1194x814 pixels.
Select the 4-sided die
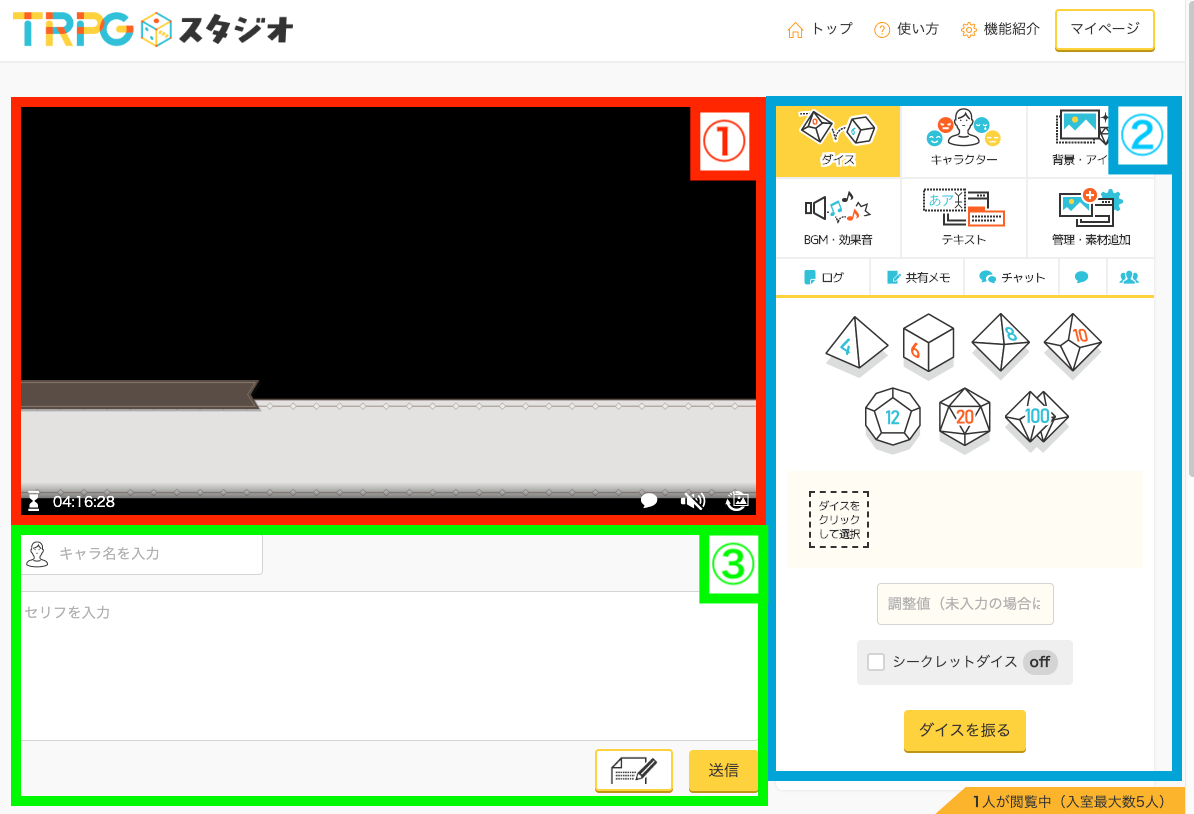[857, 344]
